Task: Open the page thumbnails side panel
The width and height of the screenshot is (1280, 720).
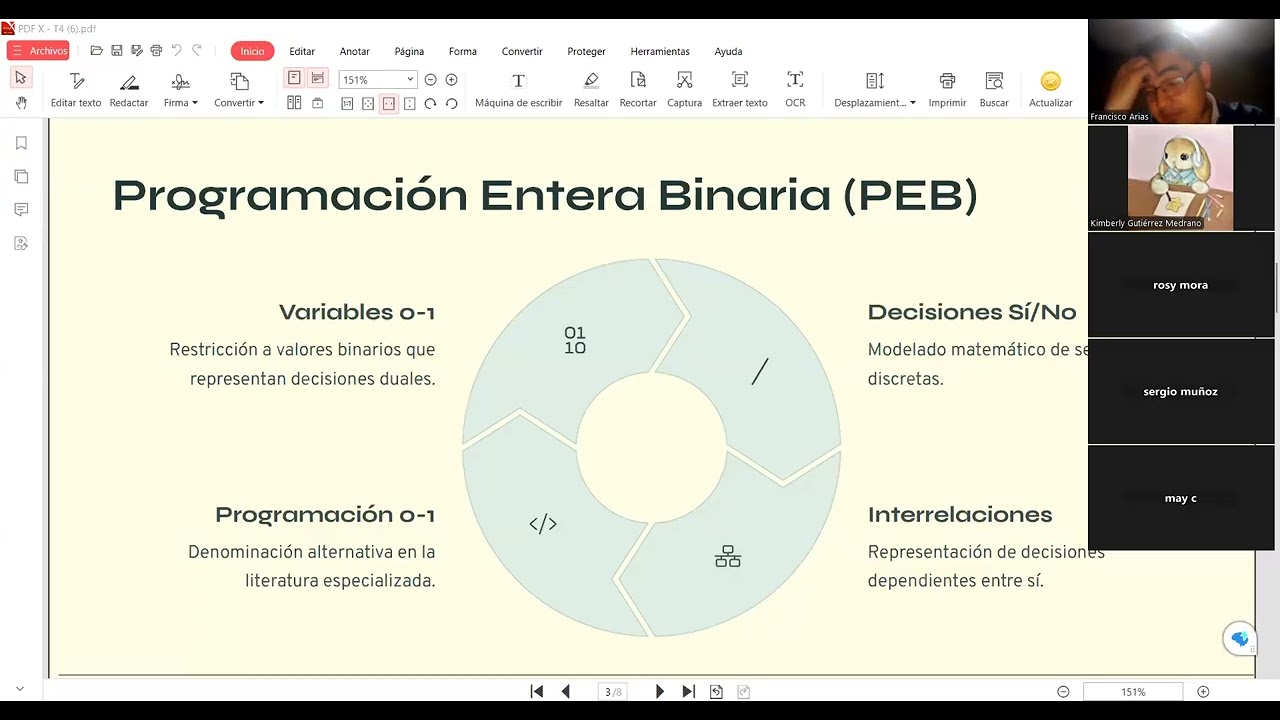Action: coord(21,176)
